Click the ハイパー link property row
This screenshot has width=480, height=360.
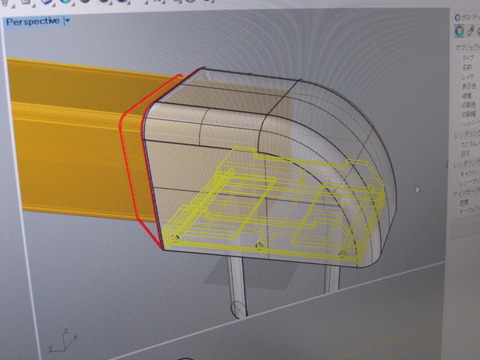coord(470,124)
